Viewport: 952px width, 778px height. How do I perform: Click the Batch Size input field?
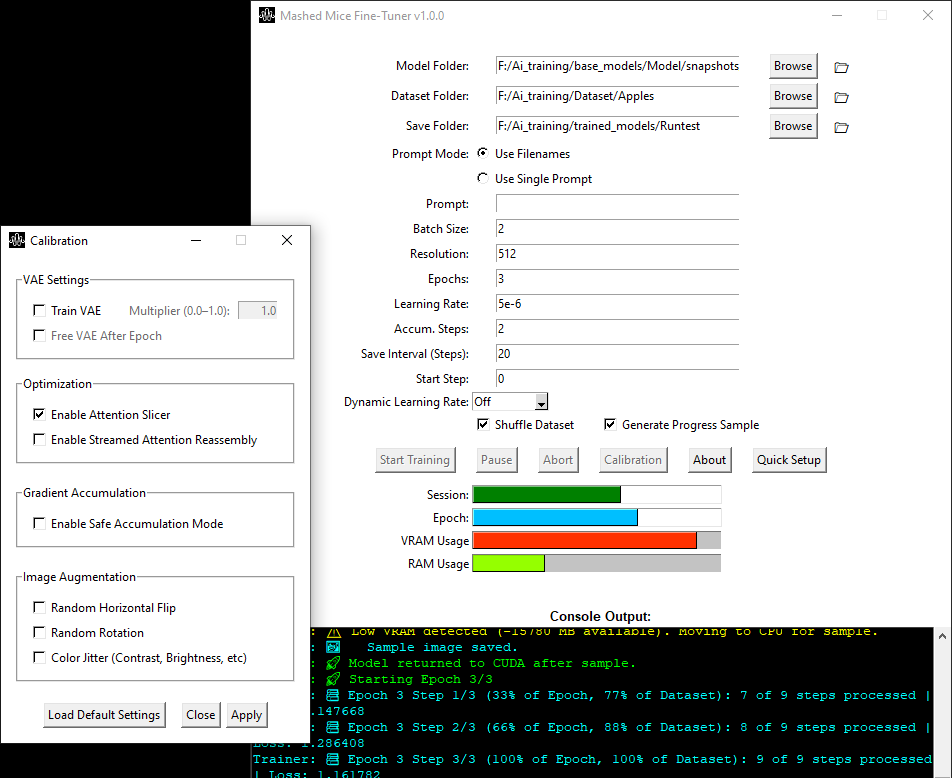tap(617, 228)
